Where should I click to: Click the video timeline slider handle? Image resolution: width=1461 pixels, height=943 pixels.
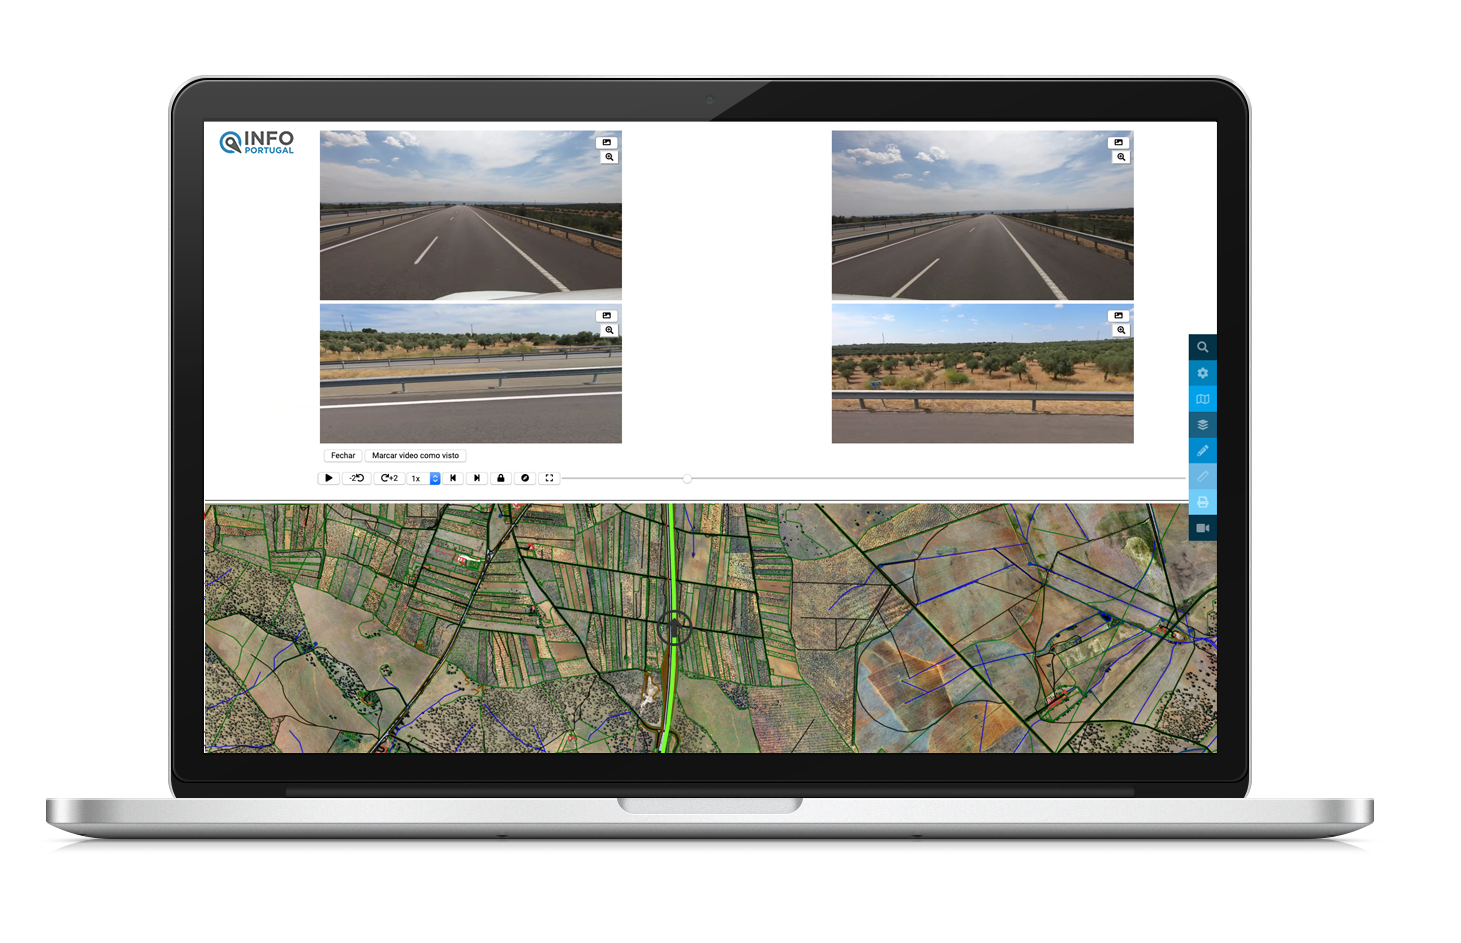pos(687,479)
